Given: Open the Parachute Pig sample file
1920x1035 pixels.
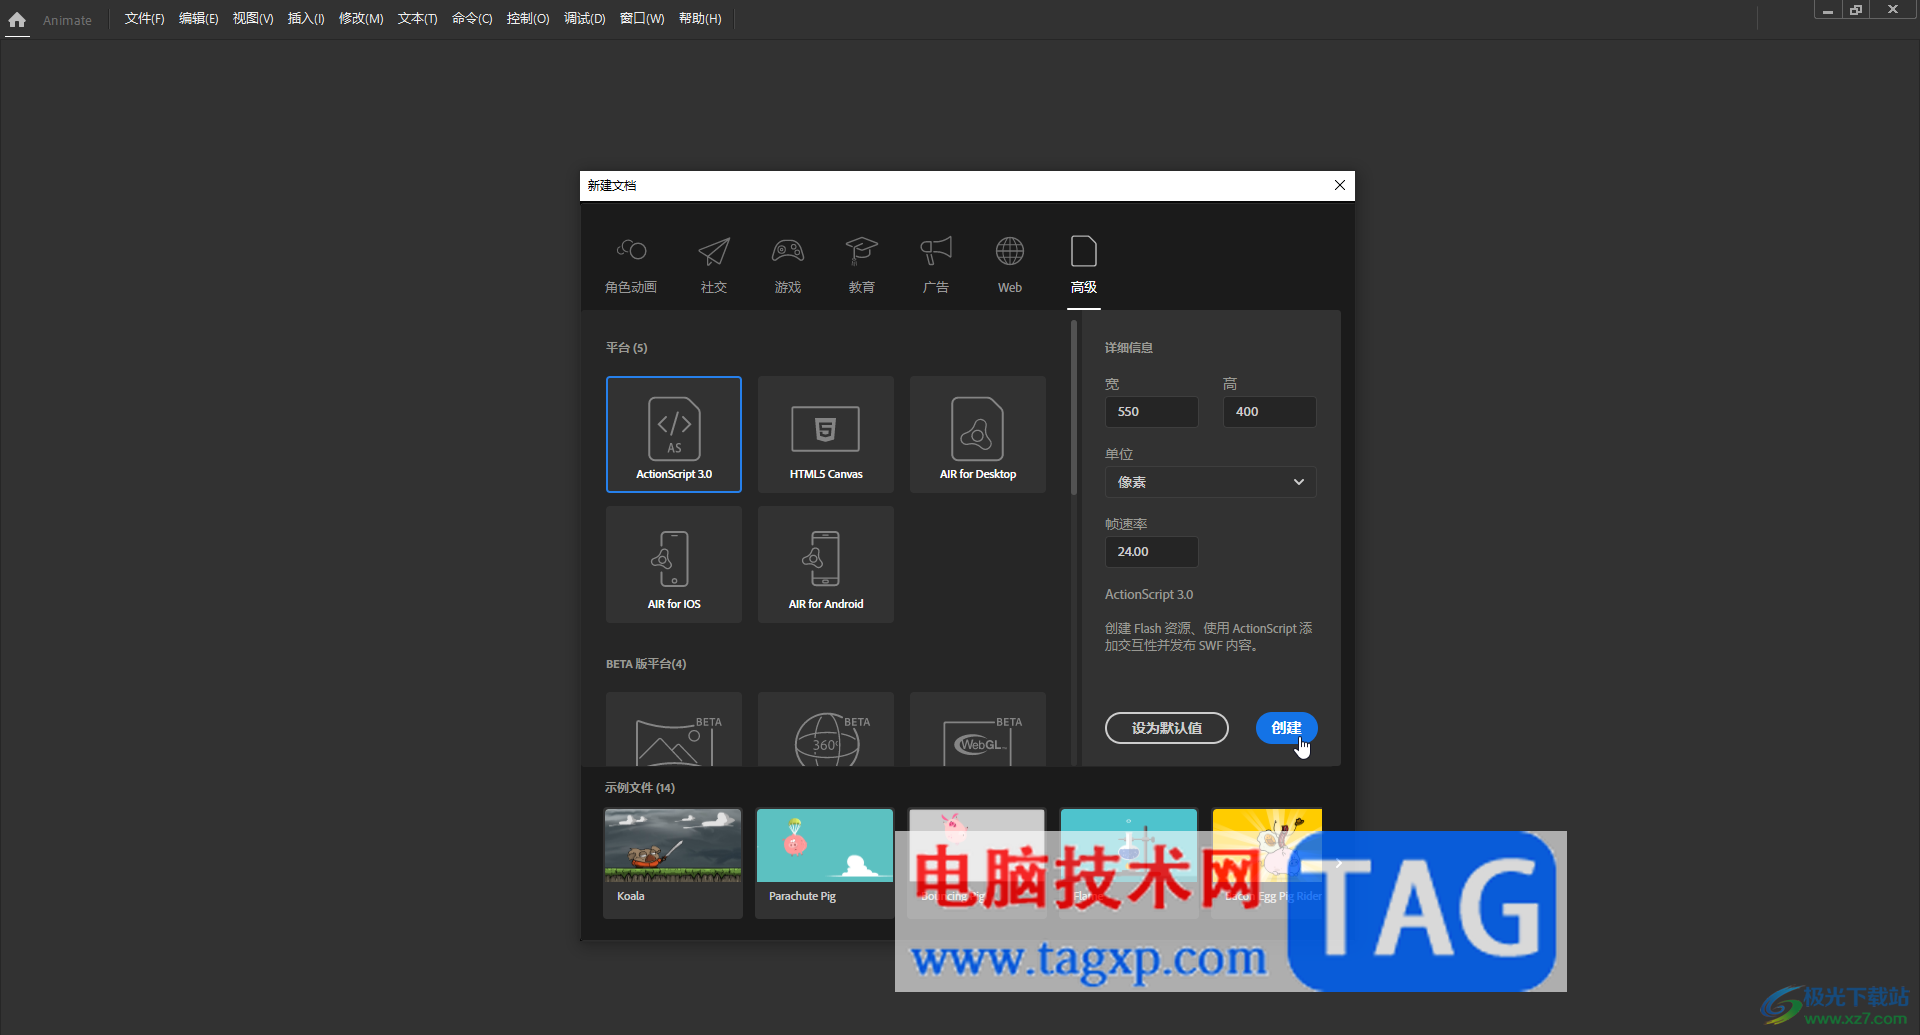Looking at the screenshot, I should click(825, 863).
